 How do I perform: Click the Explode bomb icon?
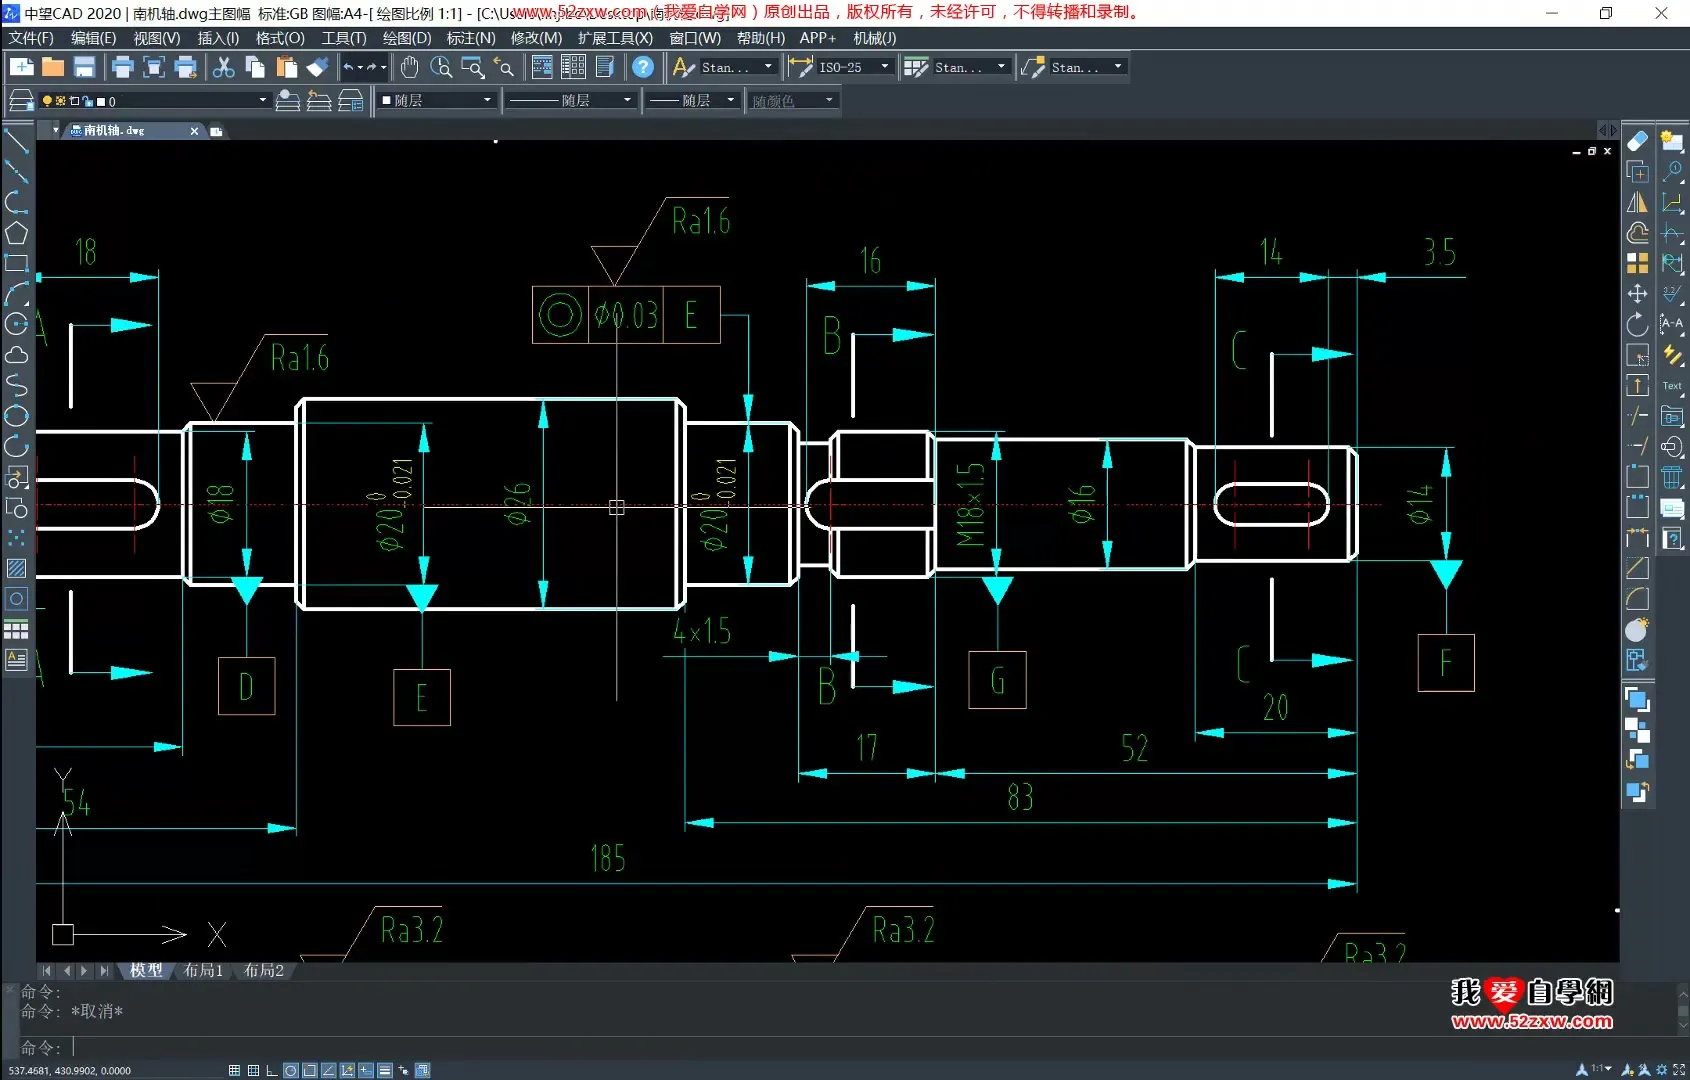point(1637,630)
